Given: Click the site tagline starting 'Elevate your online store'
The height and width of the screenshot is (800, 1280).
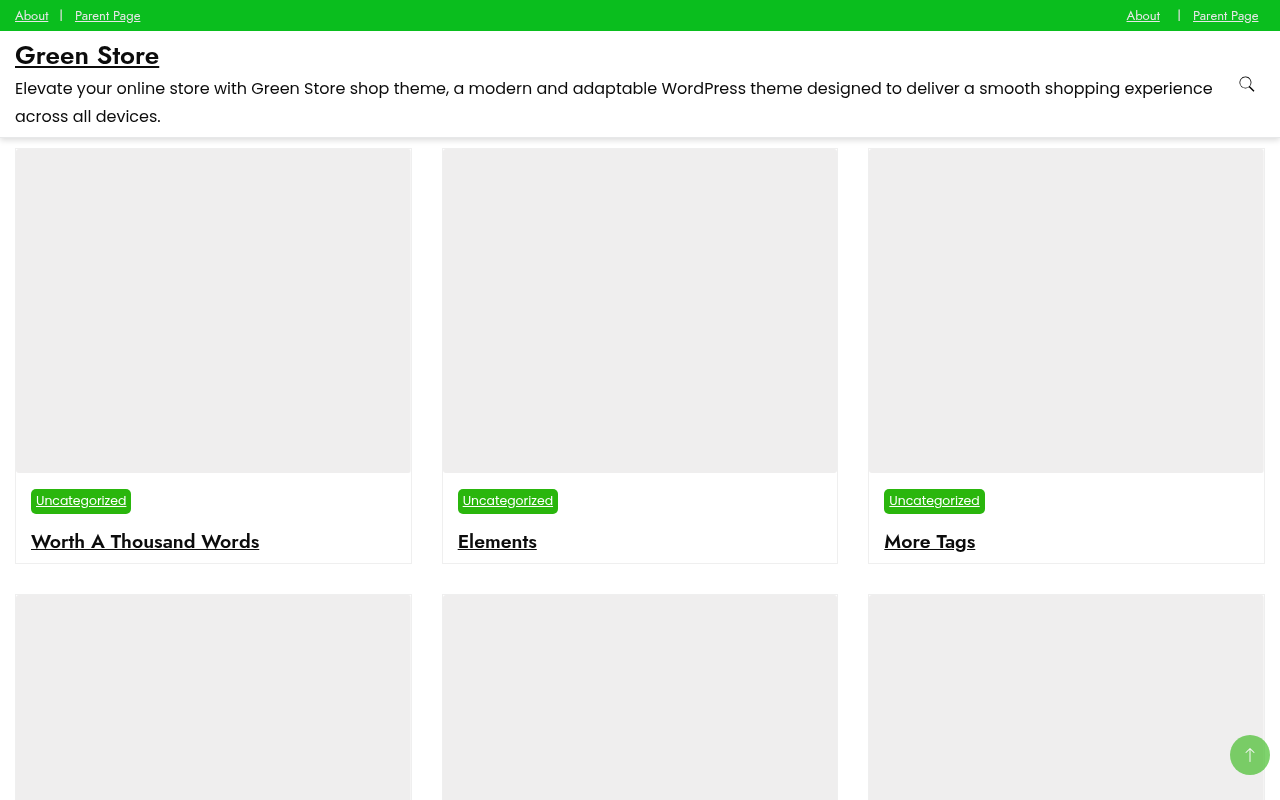Looking at the screenshot, I should (614, 102).
